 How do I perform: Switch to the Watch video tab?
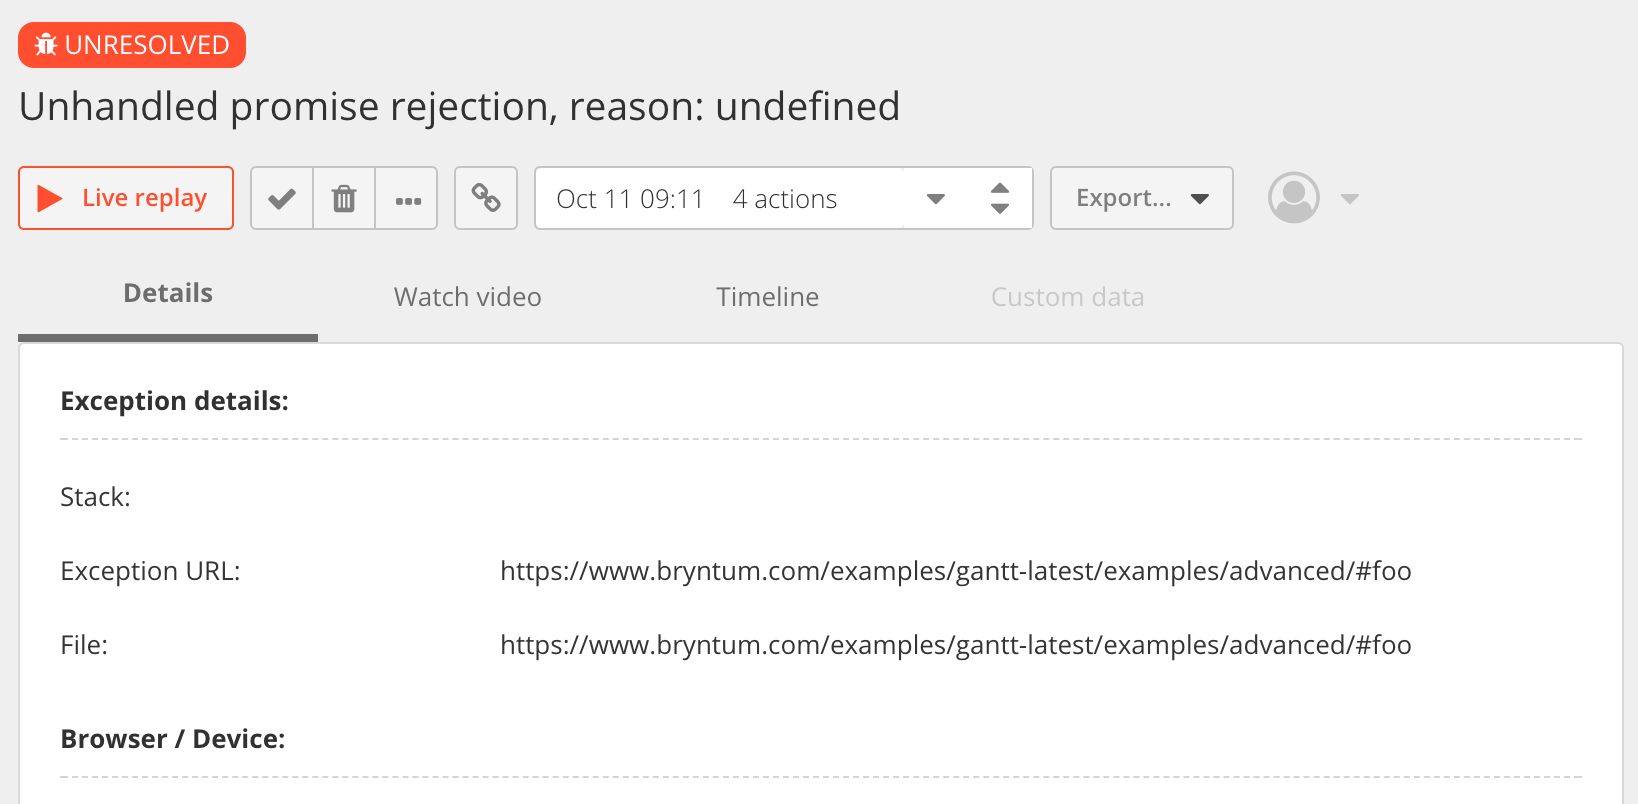click(x=467, y=297)
